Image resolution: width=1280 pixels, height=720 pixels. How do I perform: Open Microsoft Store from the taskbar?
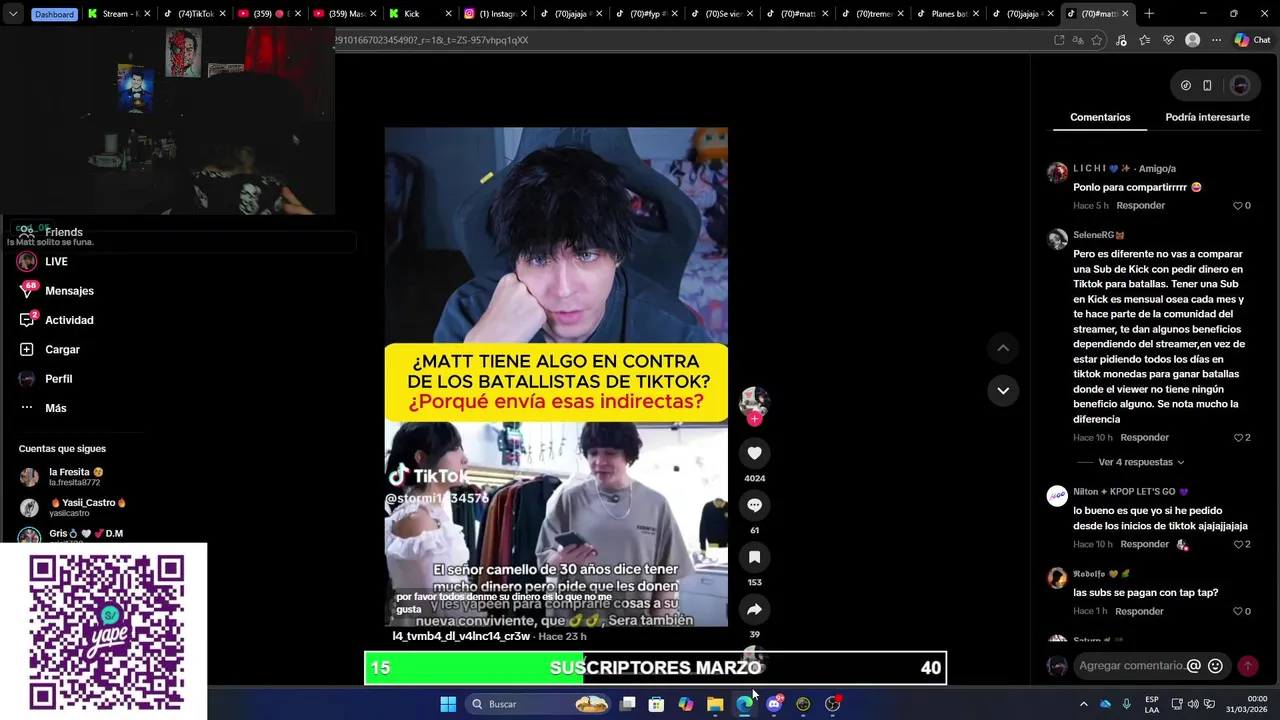pos(656,704)
